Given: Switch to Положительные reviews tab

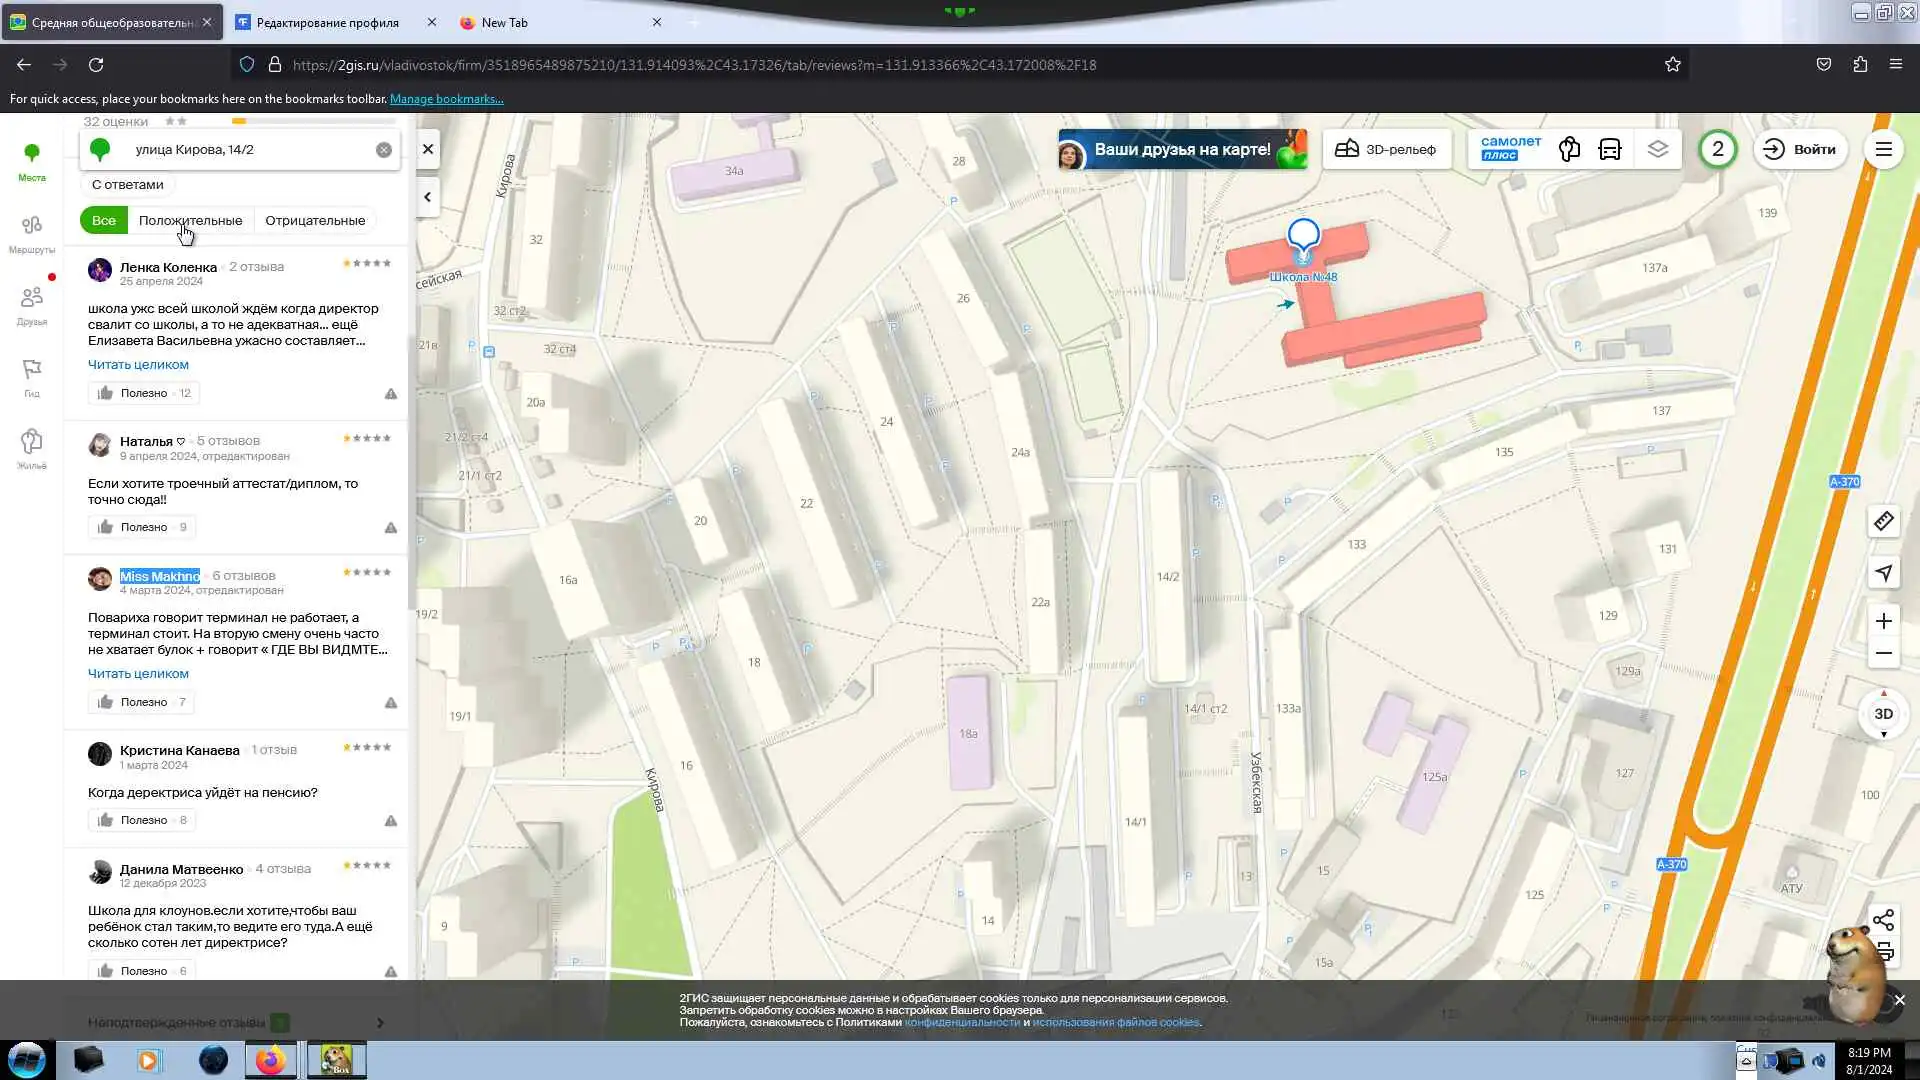Looking at the screenshot, I should coord(190,220).
